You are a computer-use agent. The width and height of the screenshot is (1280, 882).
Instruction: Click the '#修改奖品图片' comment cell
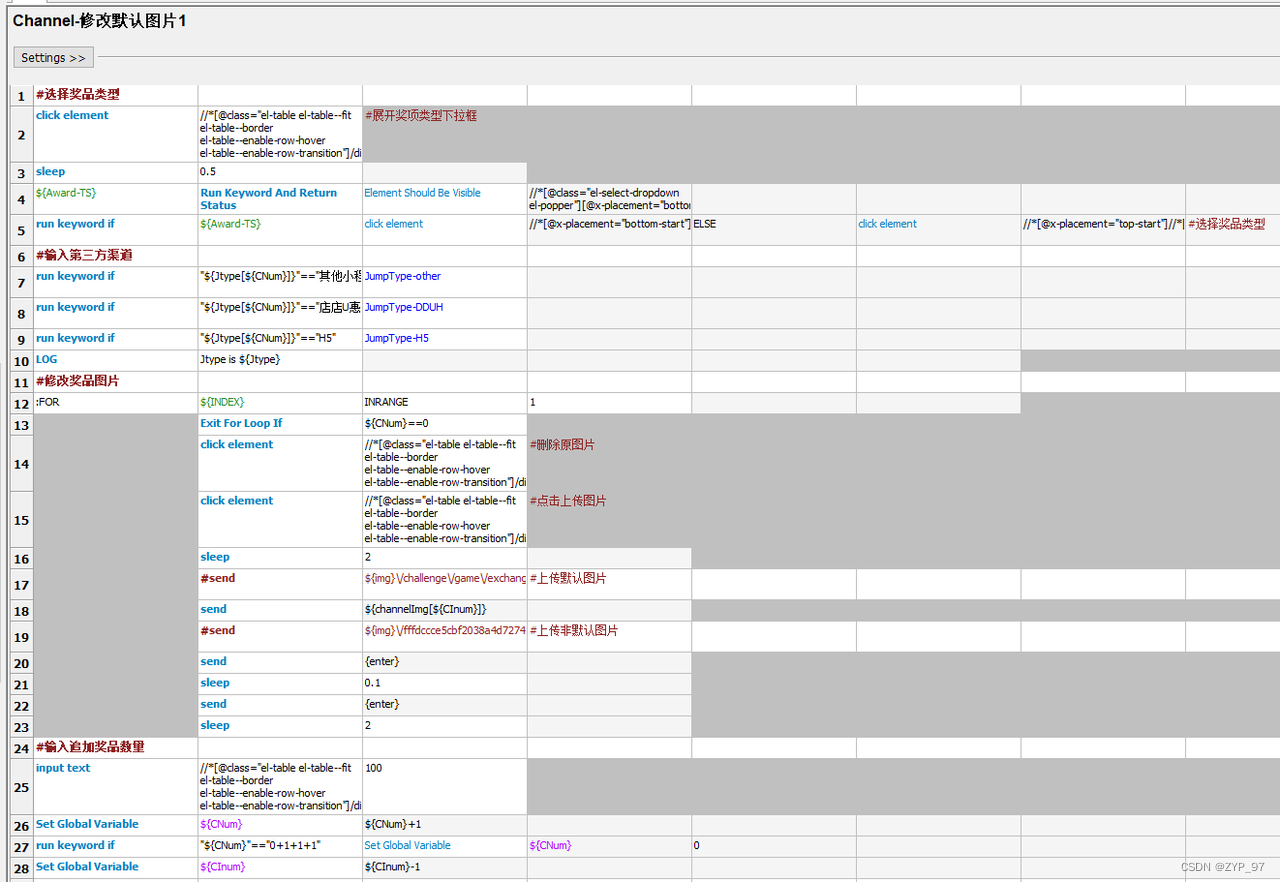point(116,382)
